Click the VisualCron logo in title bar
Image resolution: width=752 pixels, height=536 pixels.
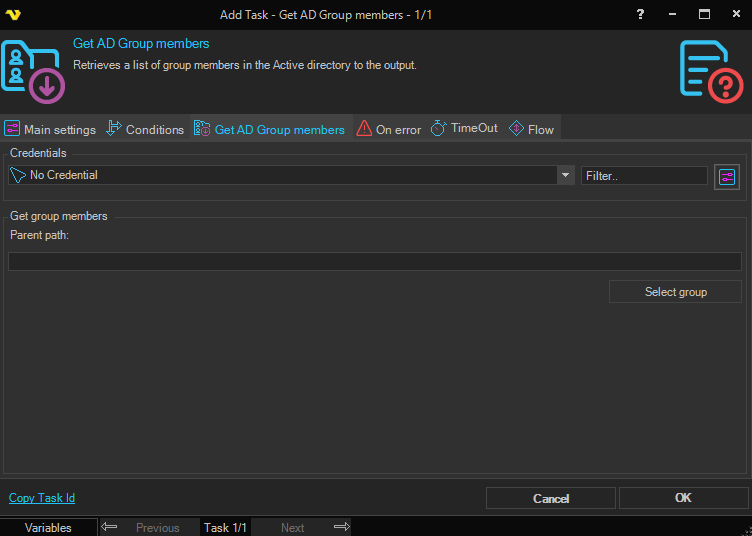[14, 15]
